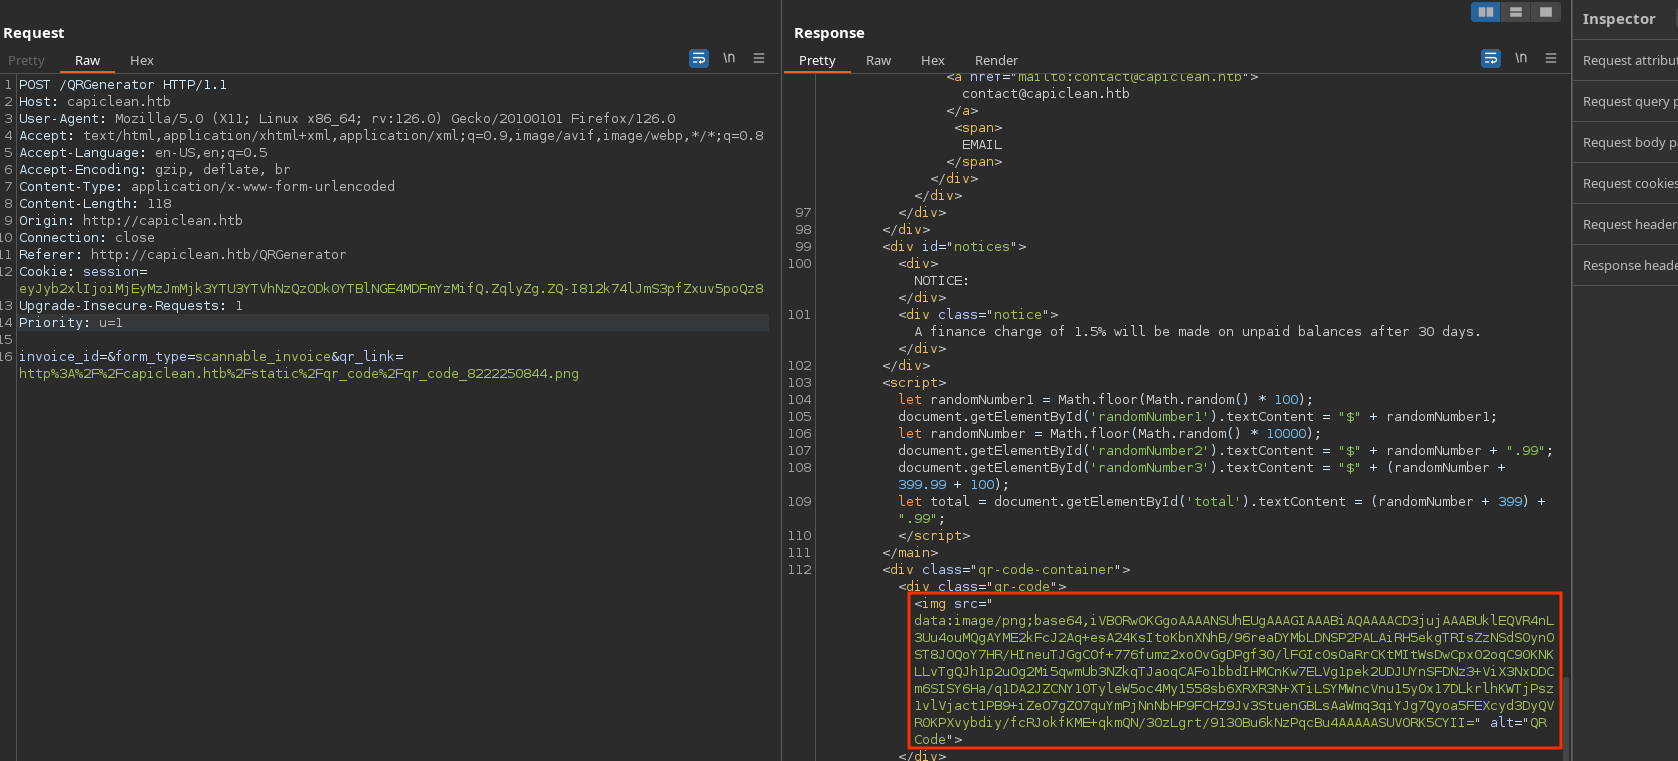Expand Request headers section in Inspector
This screenshot has height=761, width=1678.
(1626, 225)
